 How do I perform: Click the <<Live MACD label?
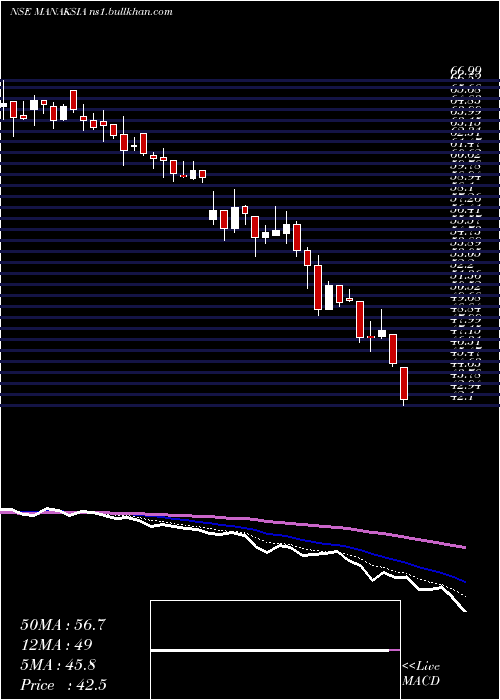[421, 674]
